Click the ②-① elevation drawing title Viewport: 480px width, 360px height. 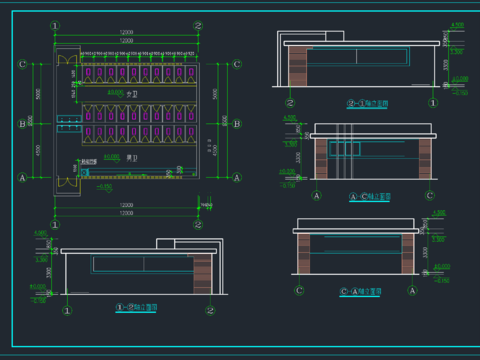(x=367, y=104)
